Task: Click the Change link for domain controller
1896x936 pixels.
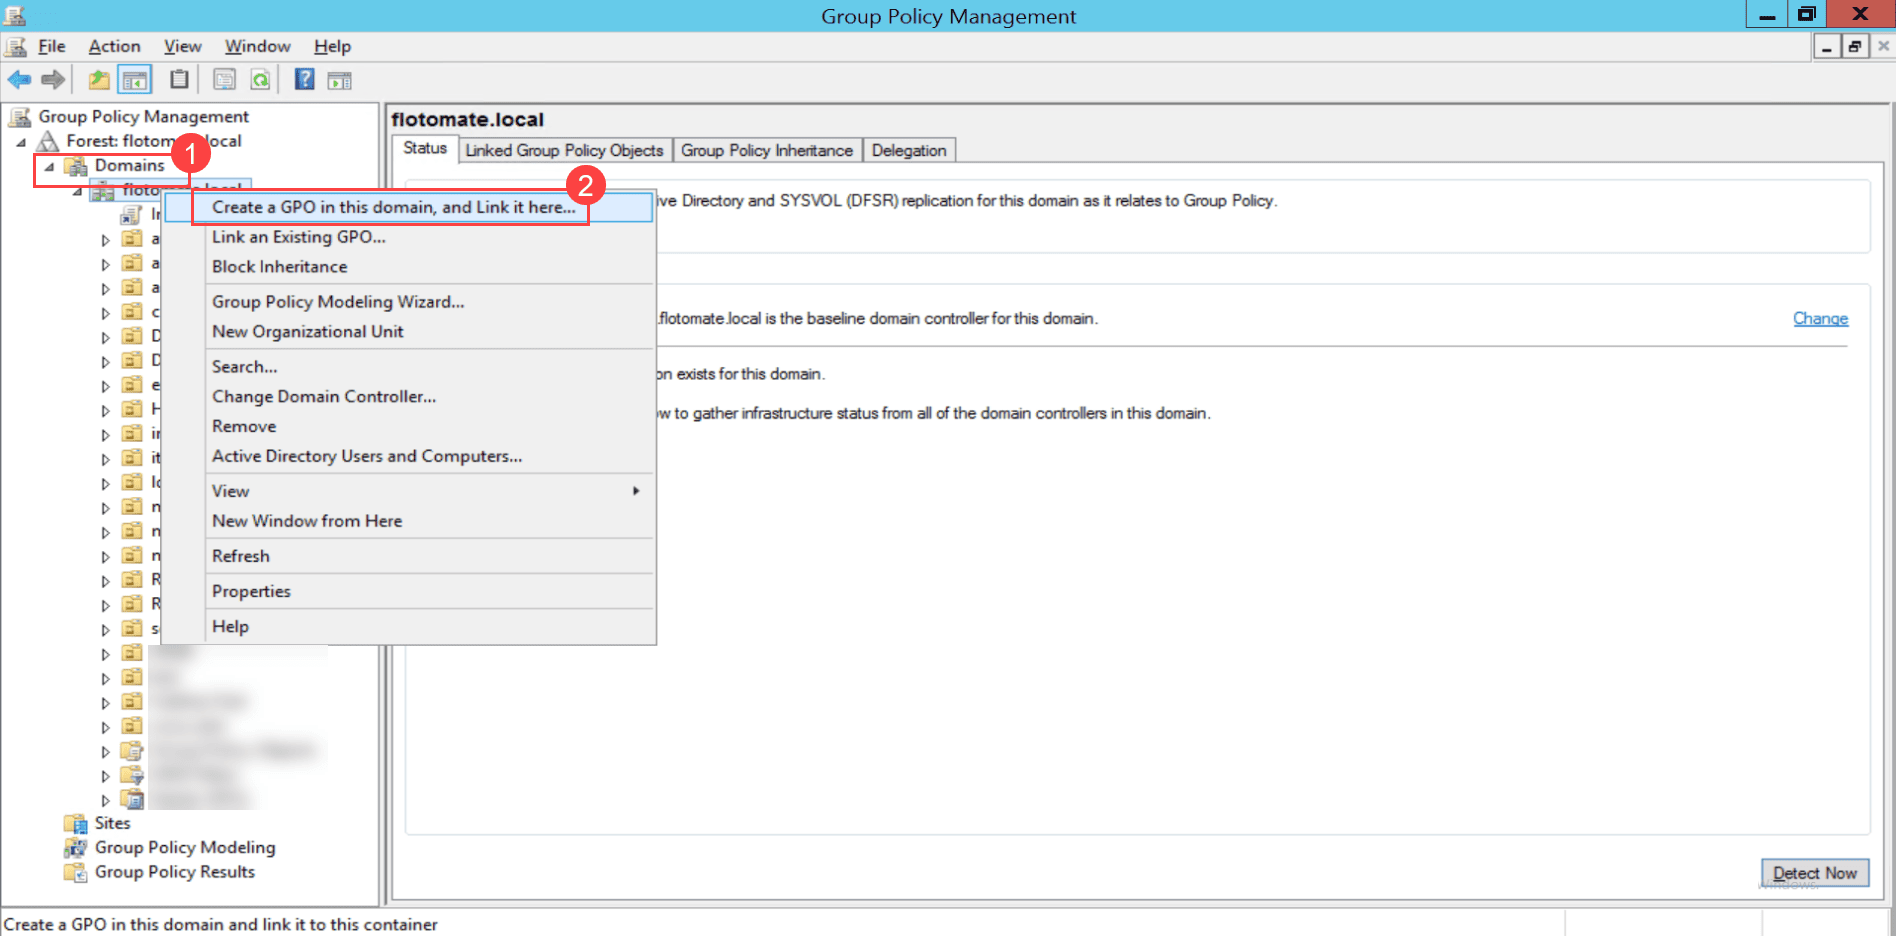Action: click(1819, 318)
